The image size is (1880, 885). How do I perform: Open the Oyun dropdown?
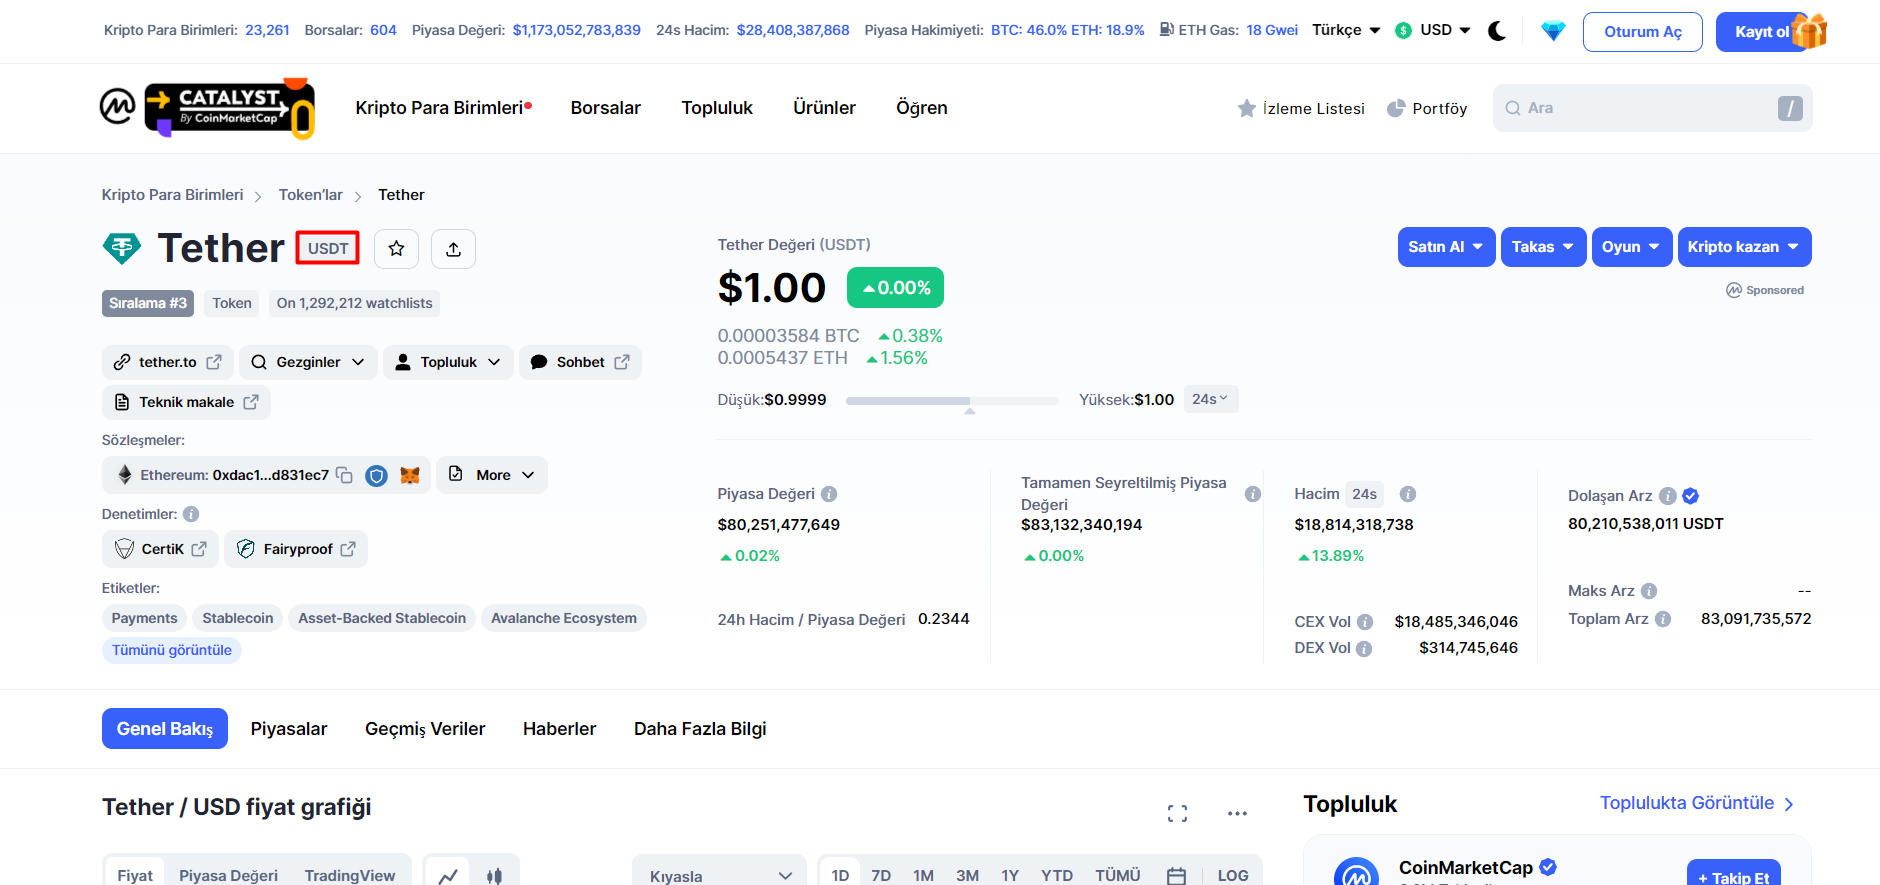[x=1631, y=247]
